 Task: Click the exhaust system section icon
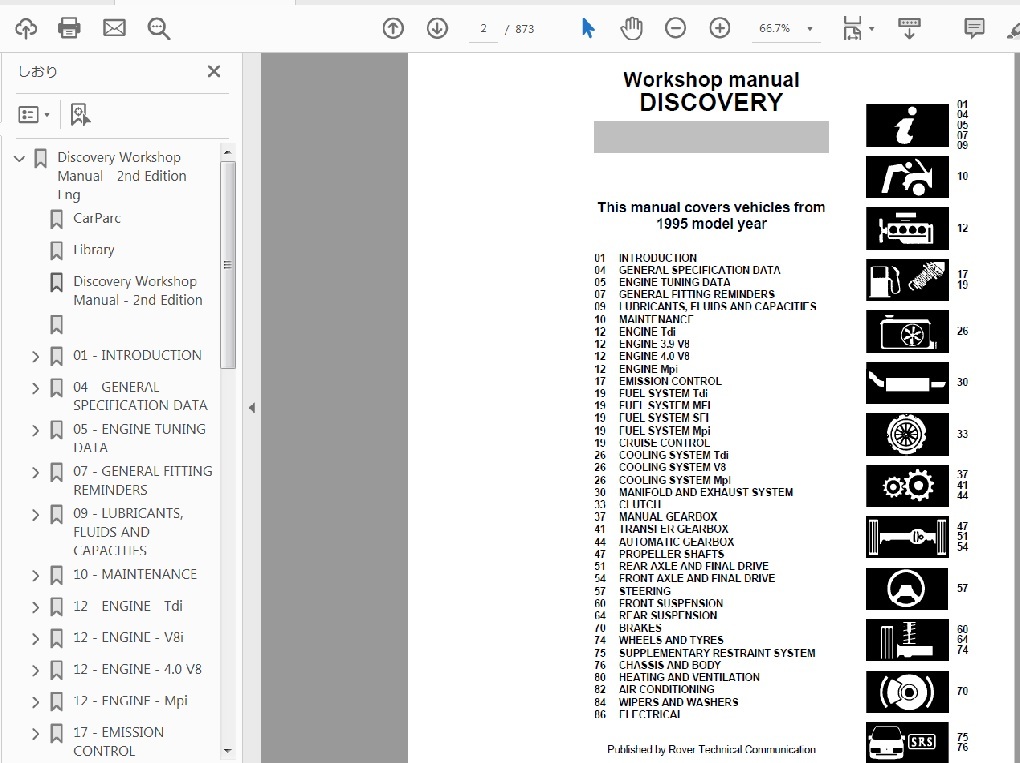click(x=907, y=383)
